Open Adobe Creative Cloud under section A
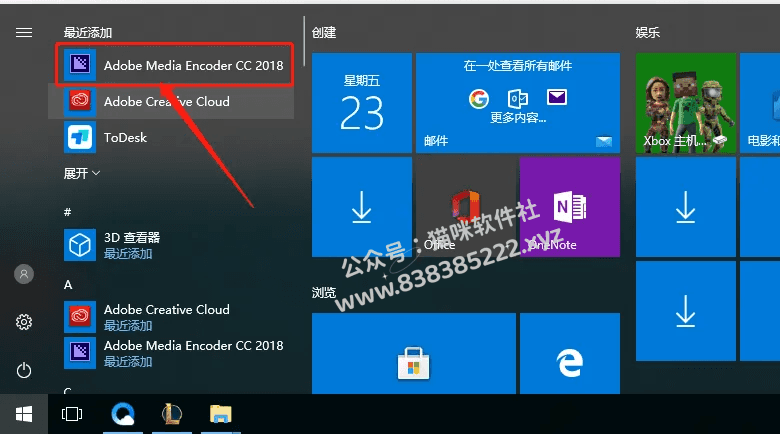The width and height of the screenshot is (780, 434). point(171,317)
